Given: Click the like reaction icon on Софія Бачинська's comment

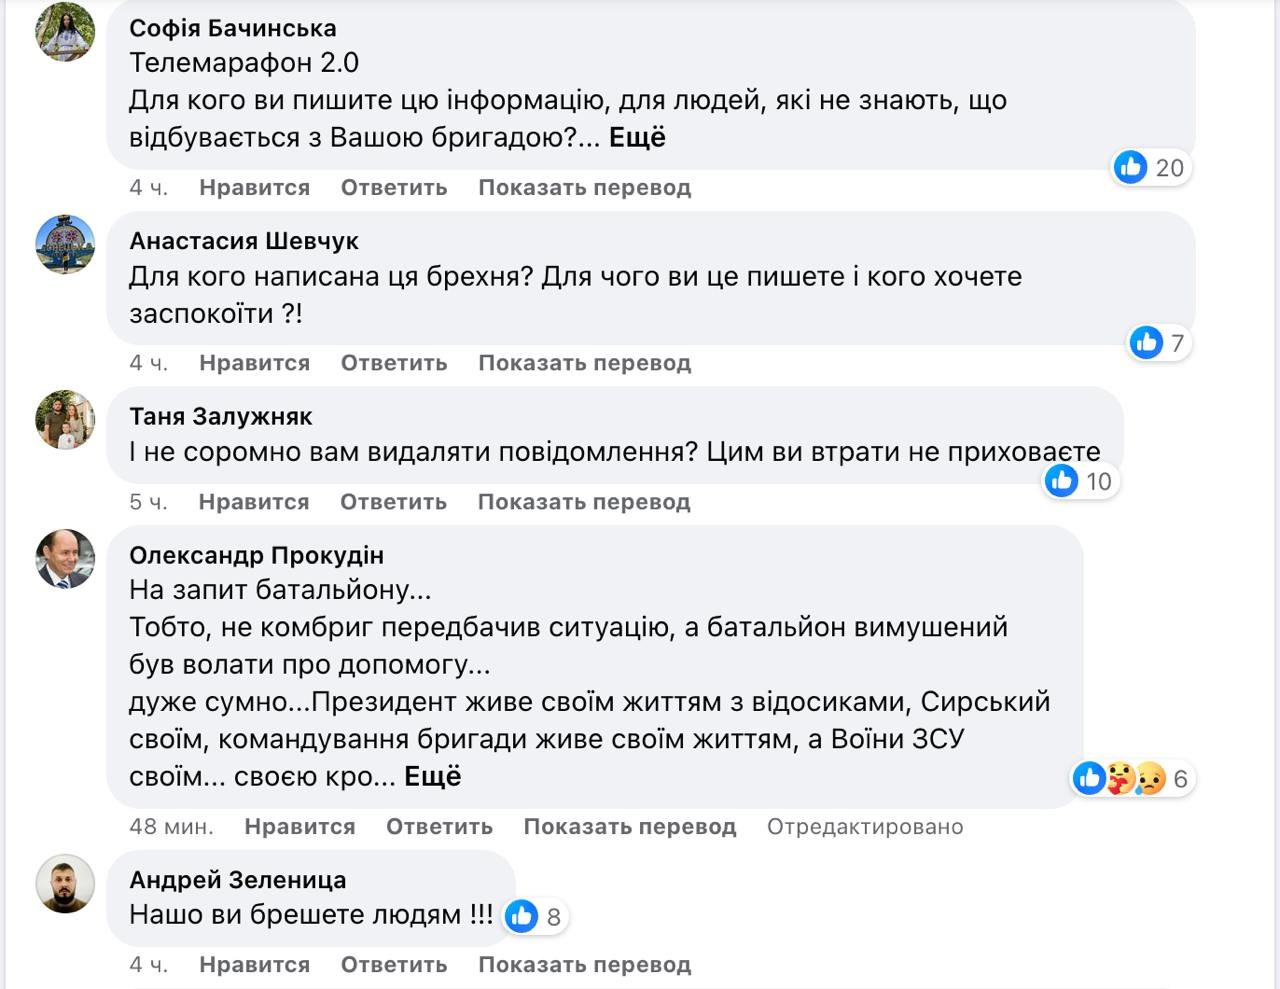Looking at the screenshot, I should (x=1131, y=167).
